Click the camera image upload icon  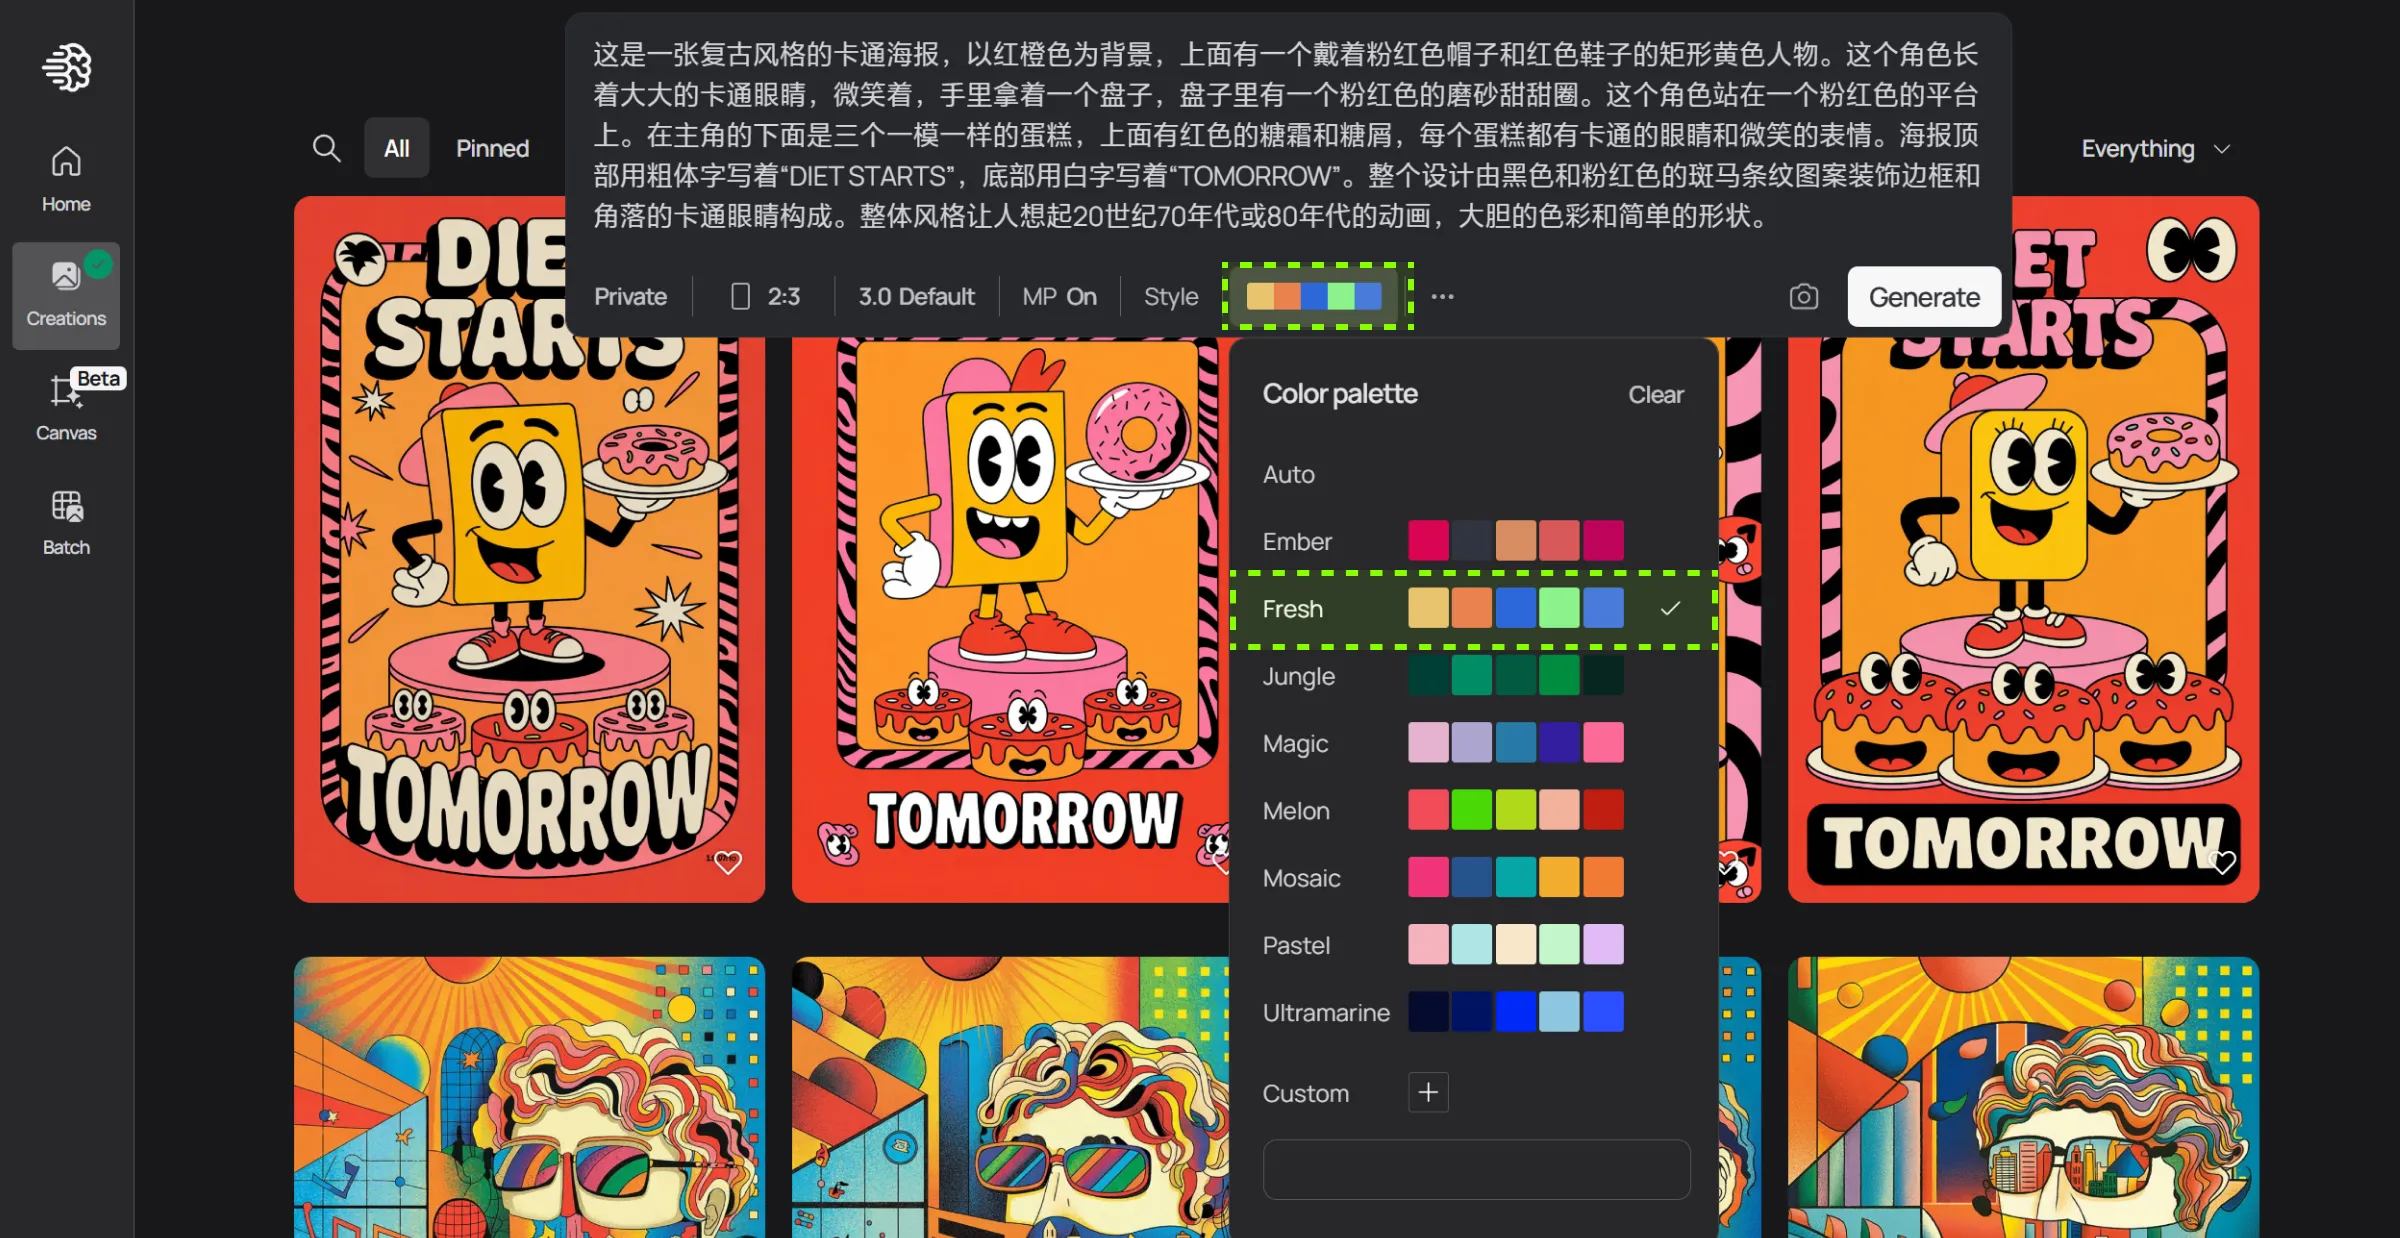pyautogui.click(x=1803, y=297)
